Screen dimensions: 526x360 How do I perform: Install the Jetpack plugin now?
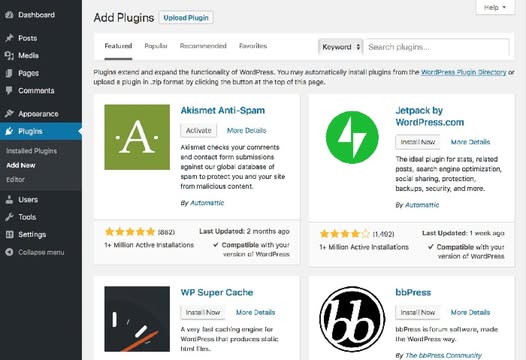pos(418,142)
